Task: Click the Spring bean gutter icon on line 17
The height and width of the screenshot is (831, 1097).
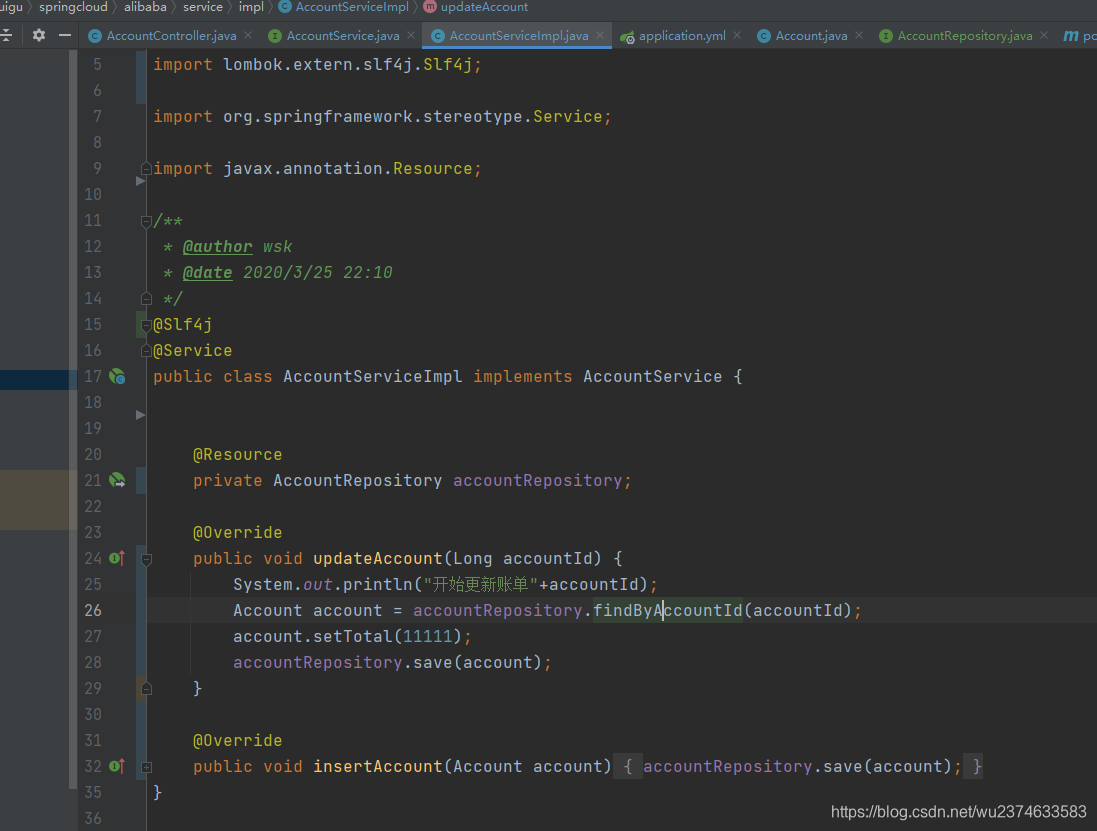Action: [x=117, y=376]
